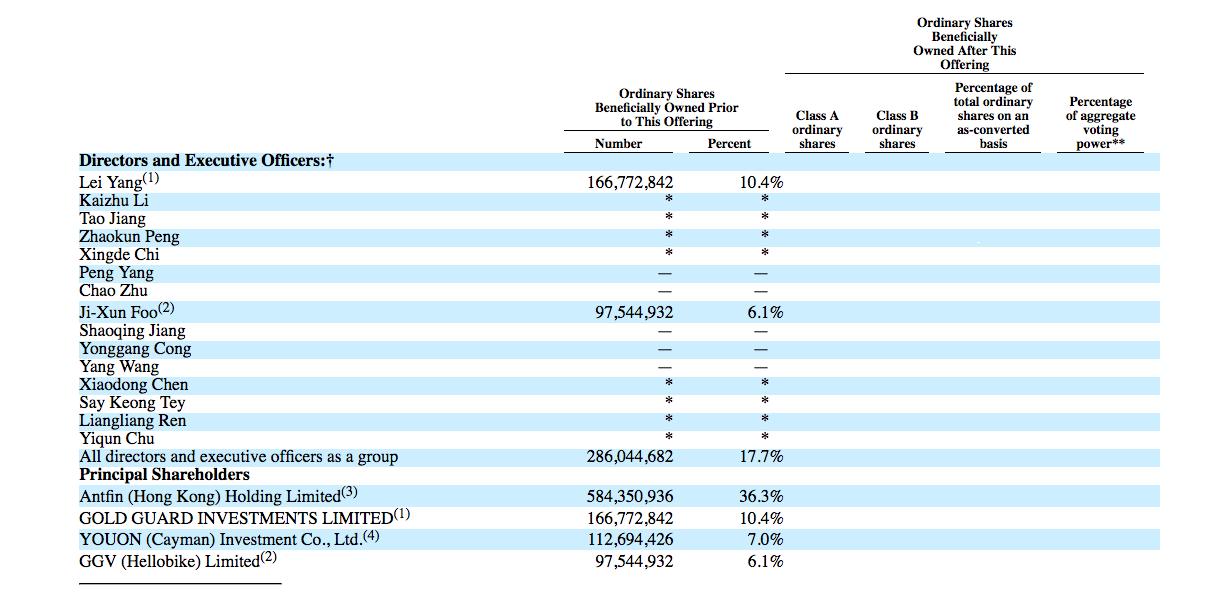This screenshot has width=1226, height=597.
Task: Click 'Class A ordinary shares' header
Action: point(817,130)
